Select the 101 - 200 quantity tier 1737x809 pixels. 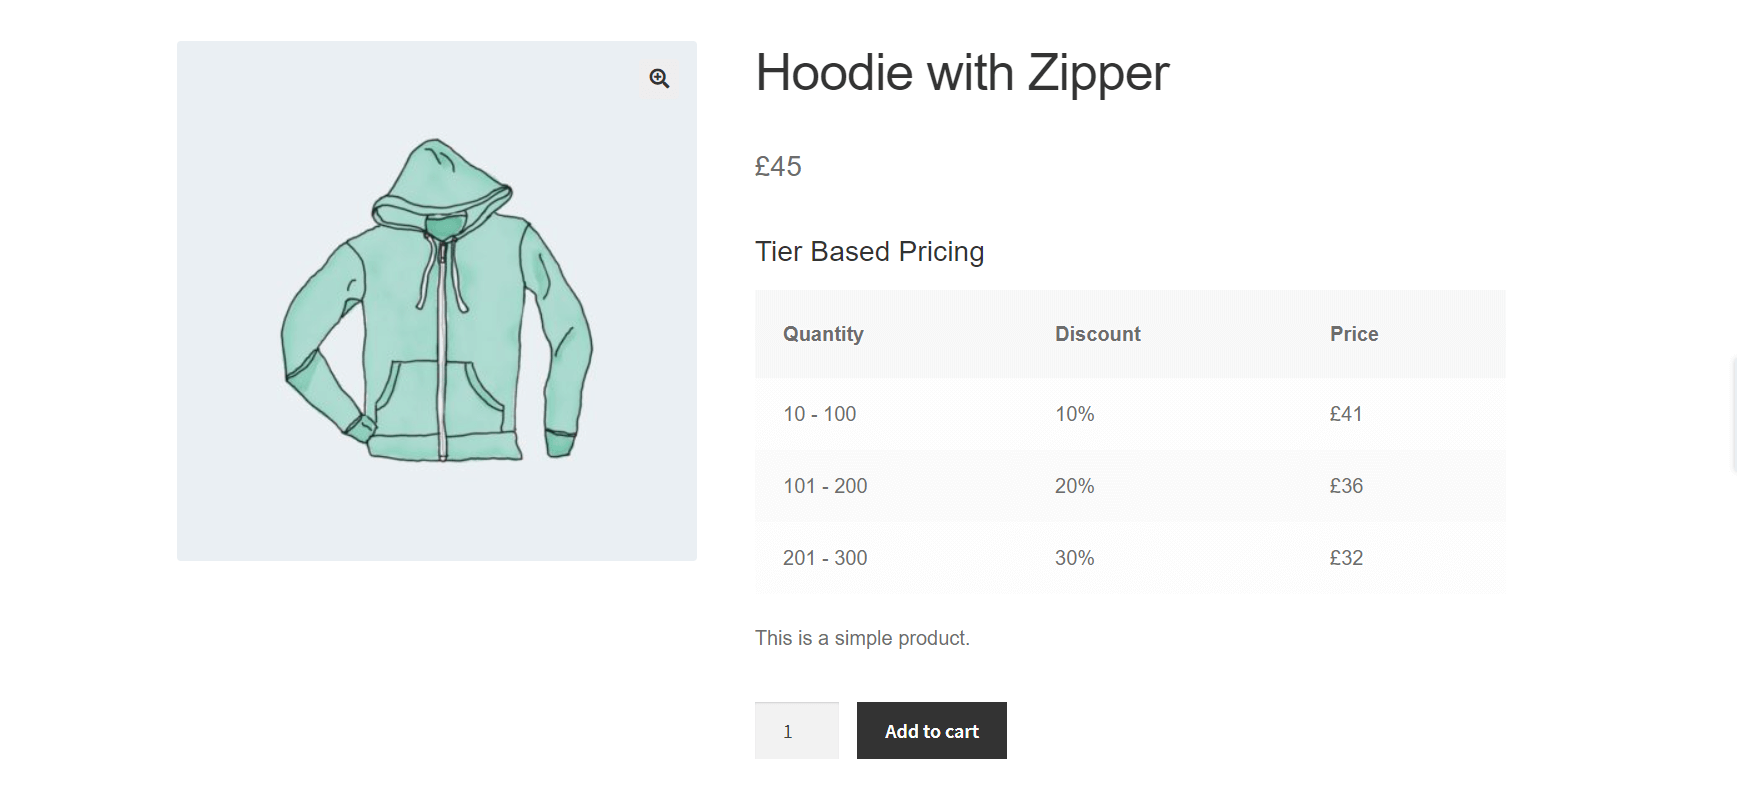[825, 486]
